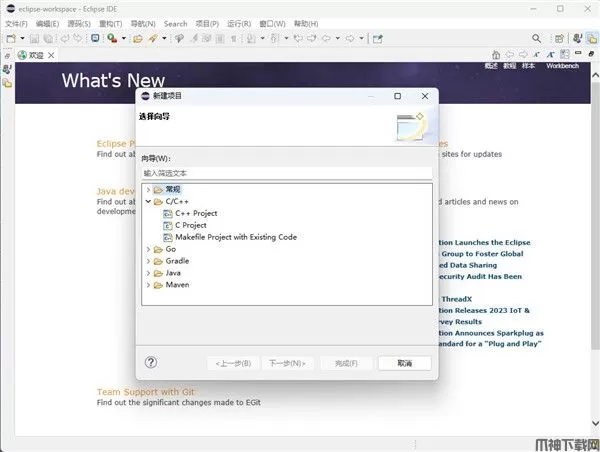Screen dimensions: 600x452
Task: Close the 欢迎 tab
Action: coord(51,55)
